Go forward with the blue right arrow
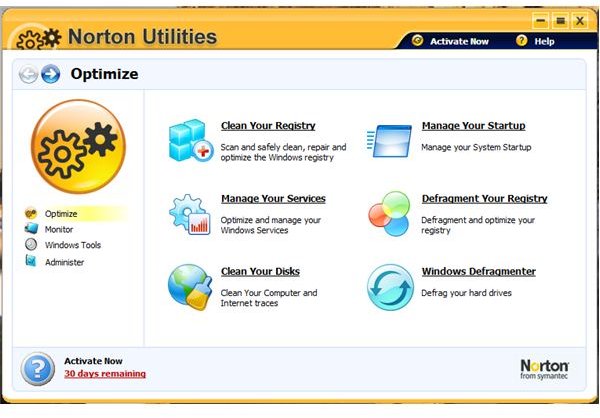600x418 pixels. 51,74
